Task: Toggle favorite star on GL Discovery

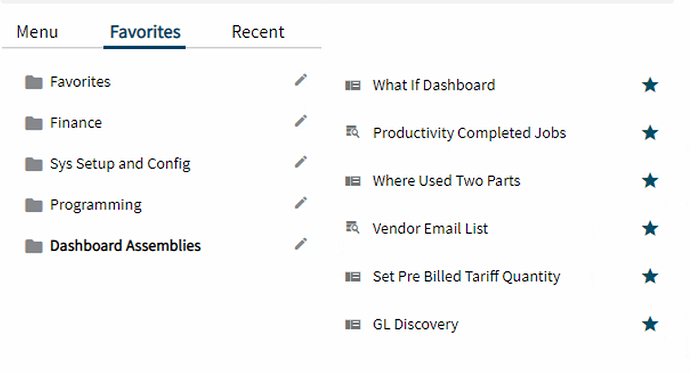Action: (x=650, y=324)
